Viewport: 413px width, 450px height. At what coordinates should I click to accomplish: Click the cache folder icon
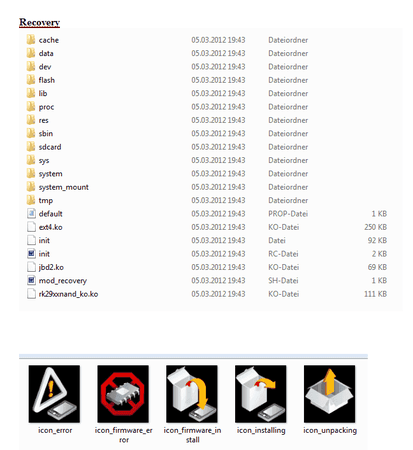[x=31, y=40]
